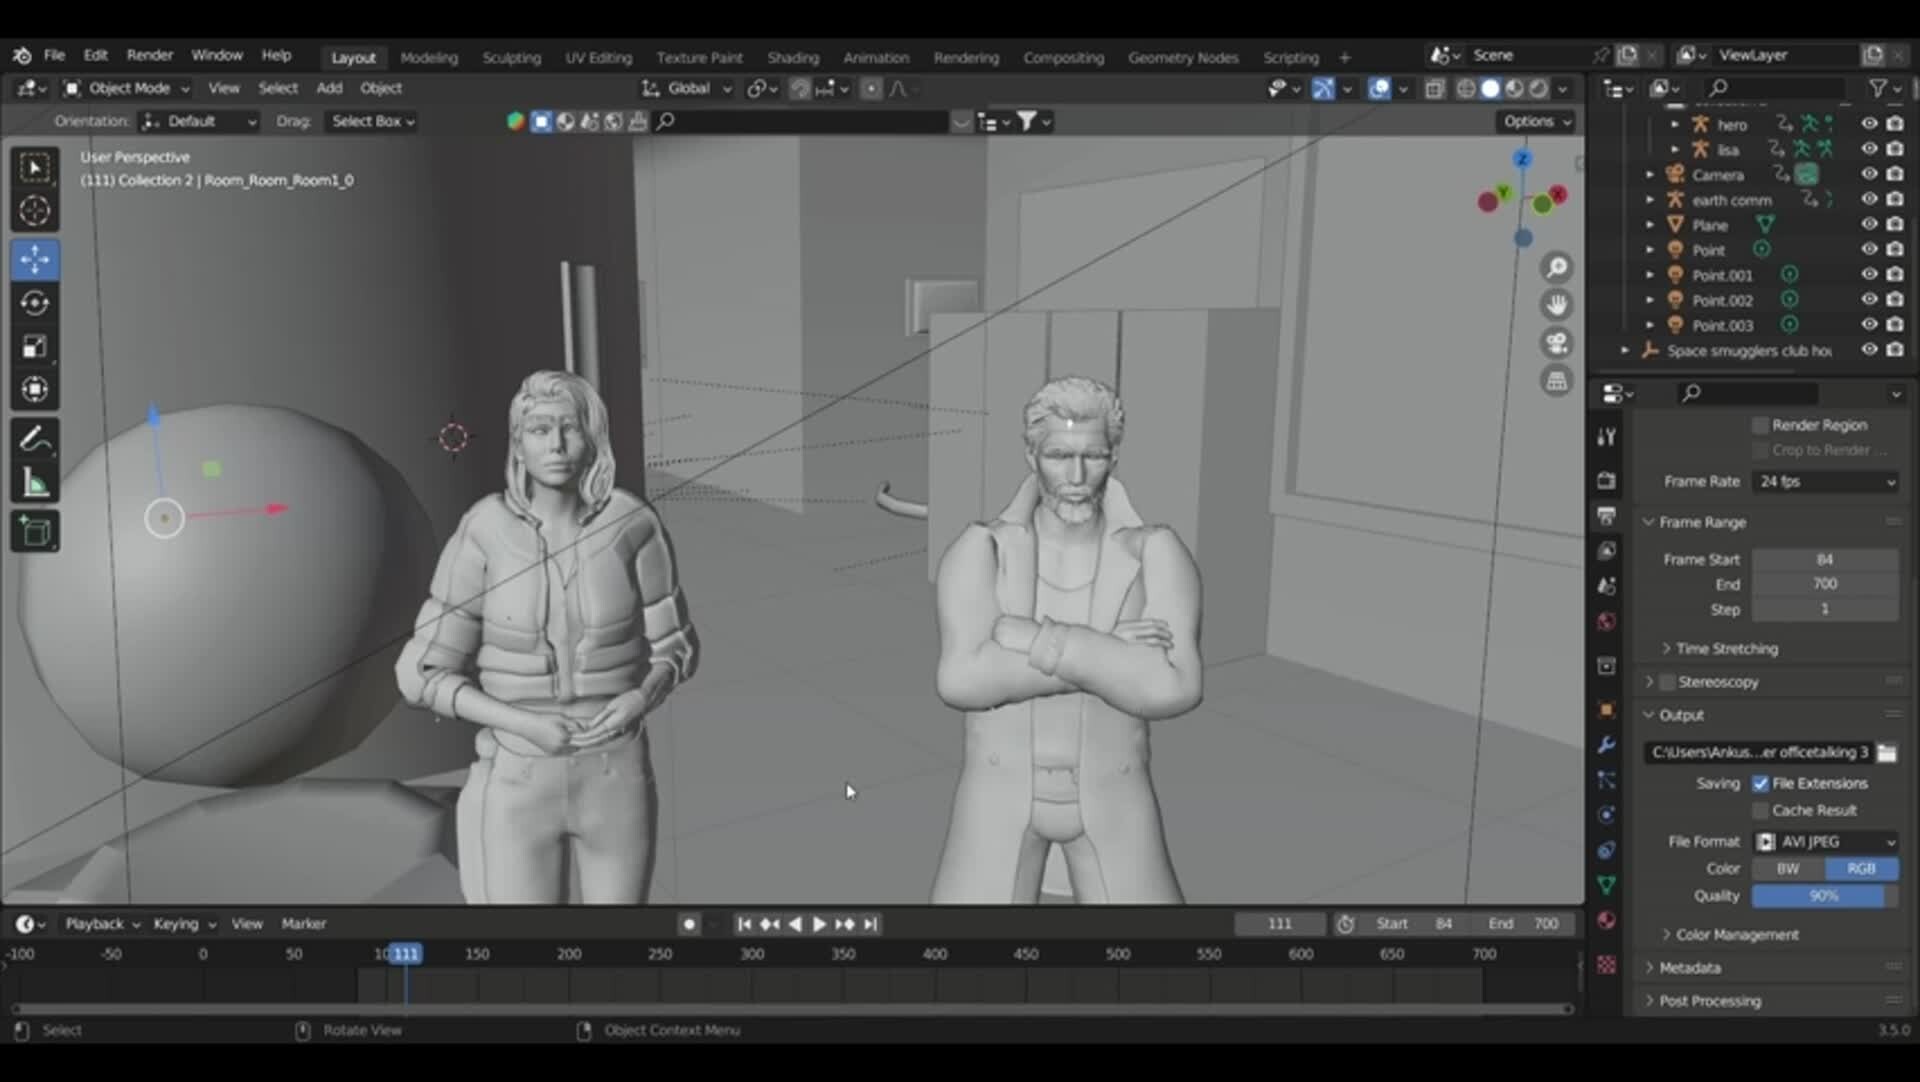Viewport: 1920px width, 1082px height.
Task: Open the Object Mode dropdown
Action: 128,88
